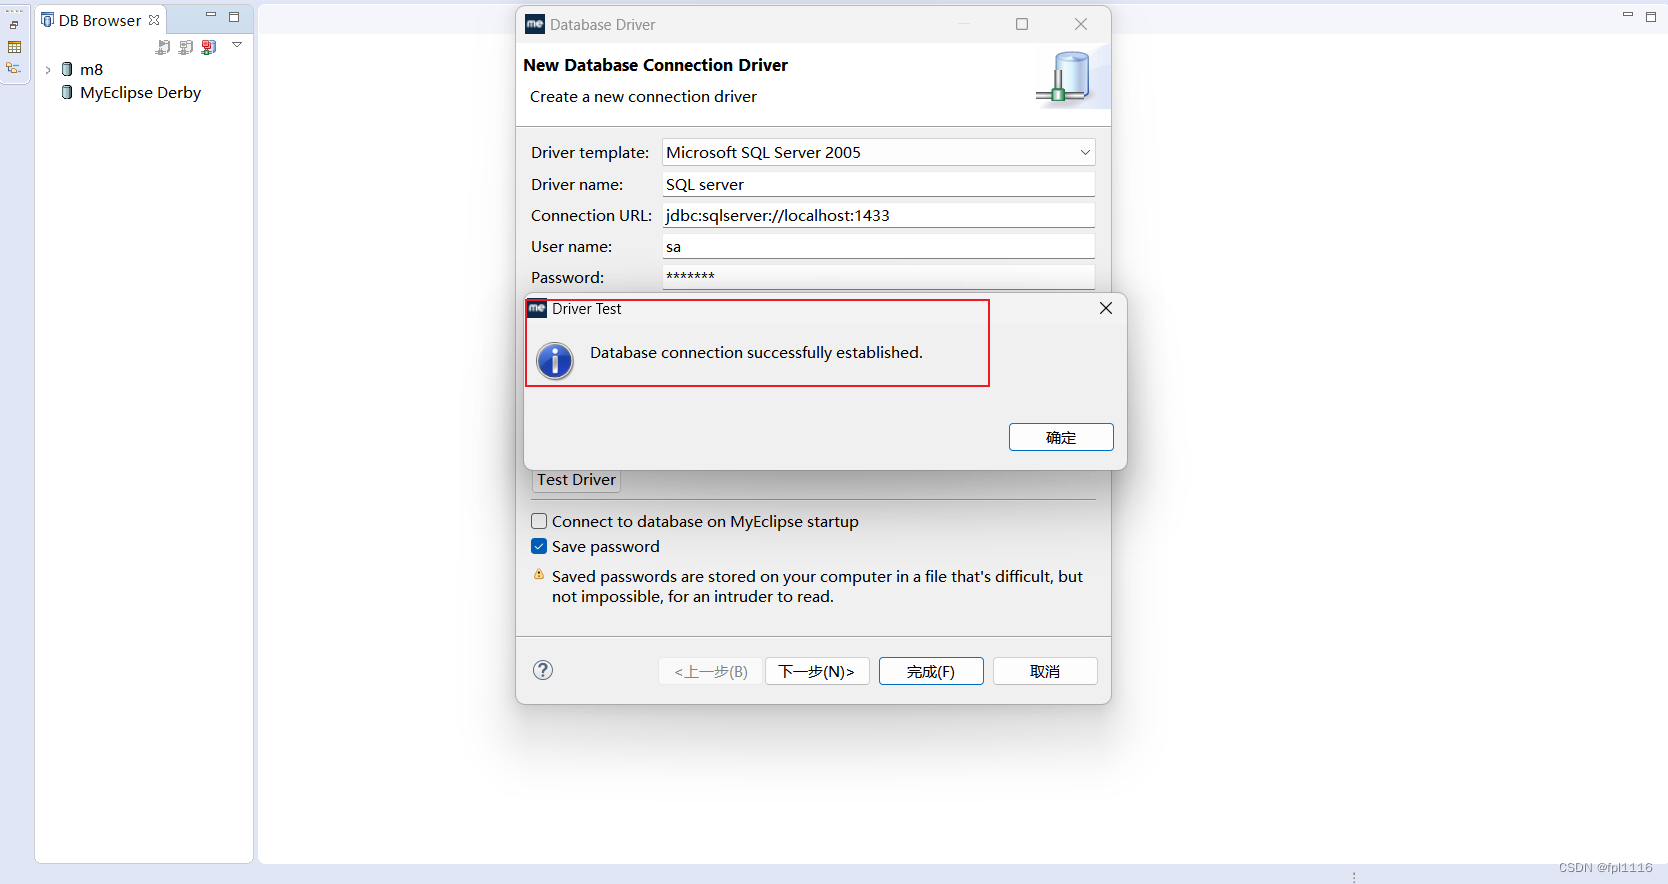
Task: Click the password warning icon
Action: click(539, 575)
